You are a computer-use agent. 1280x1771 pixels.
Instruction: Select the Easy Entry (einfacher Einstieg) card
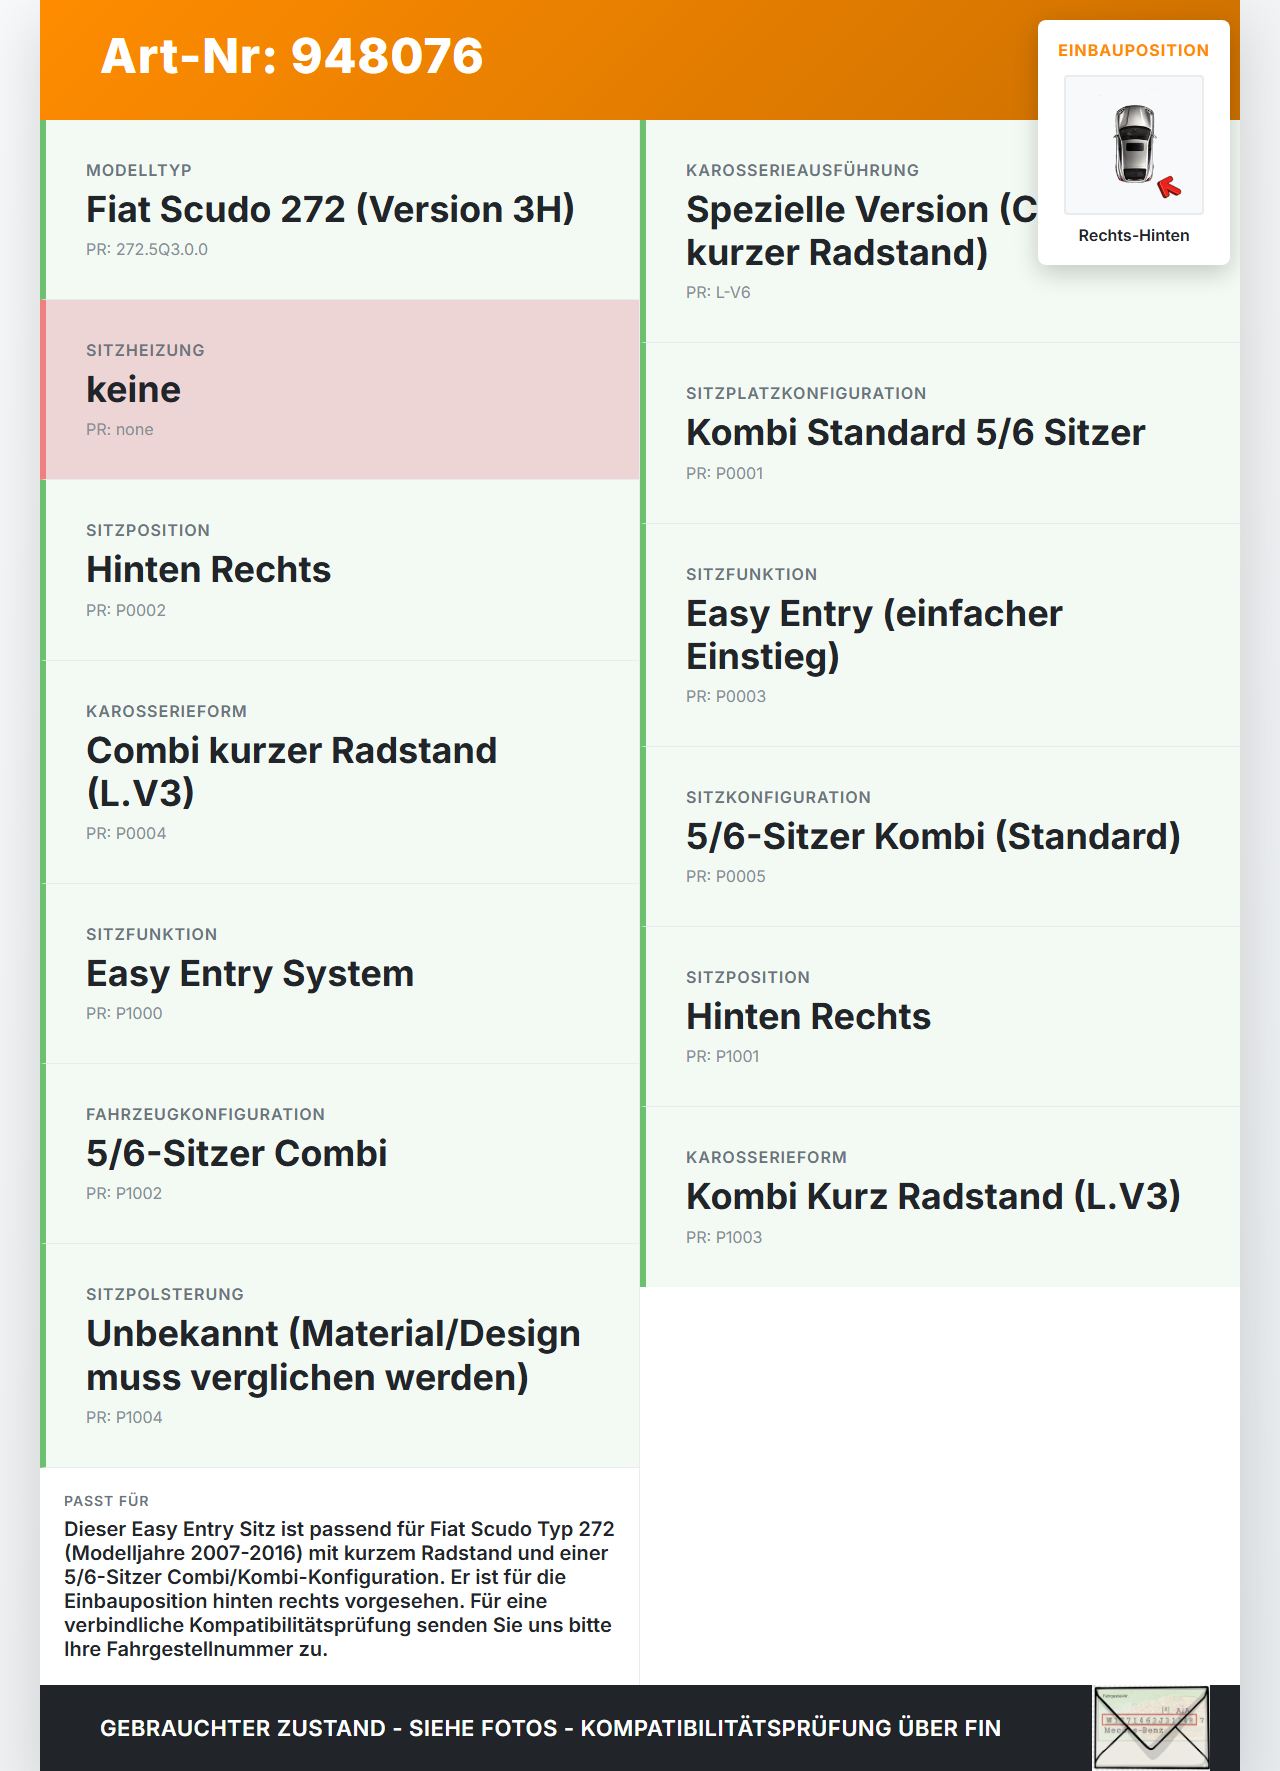940,635
